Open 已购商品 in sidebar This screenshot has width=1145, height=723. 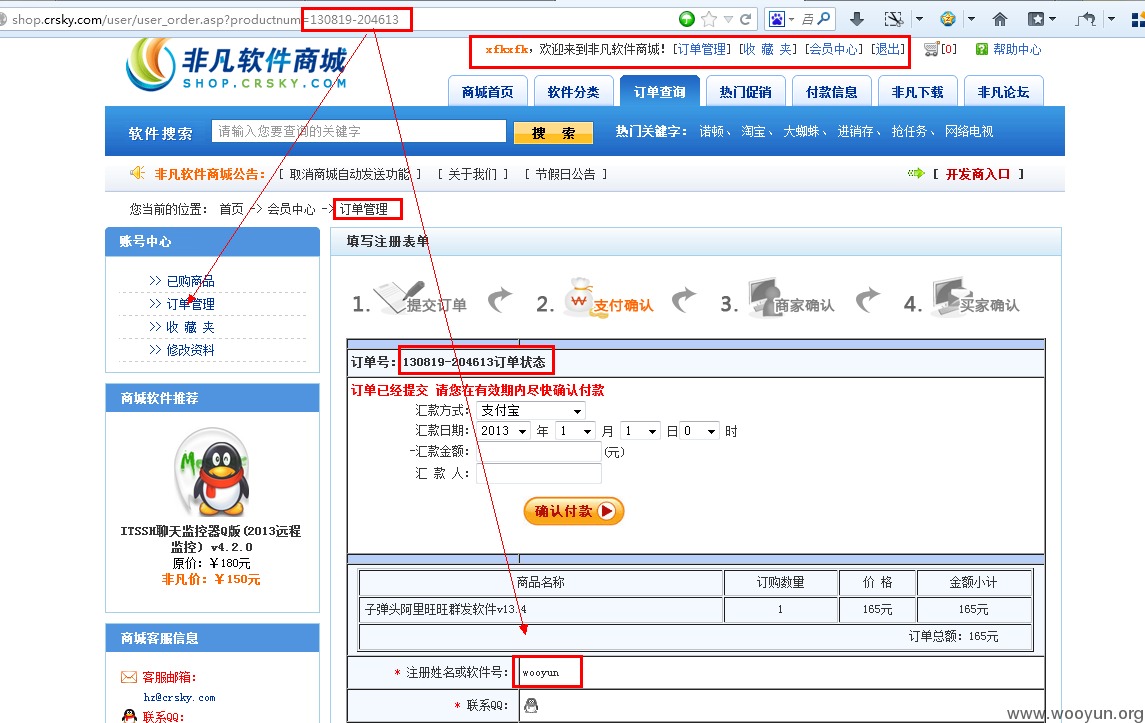click(x=190, y=280)
